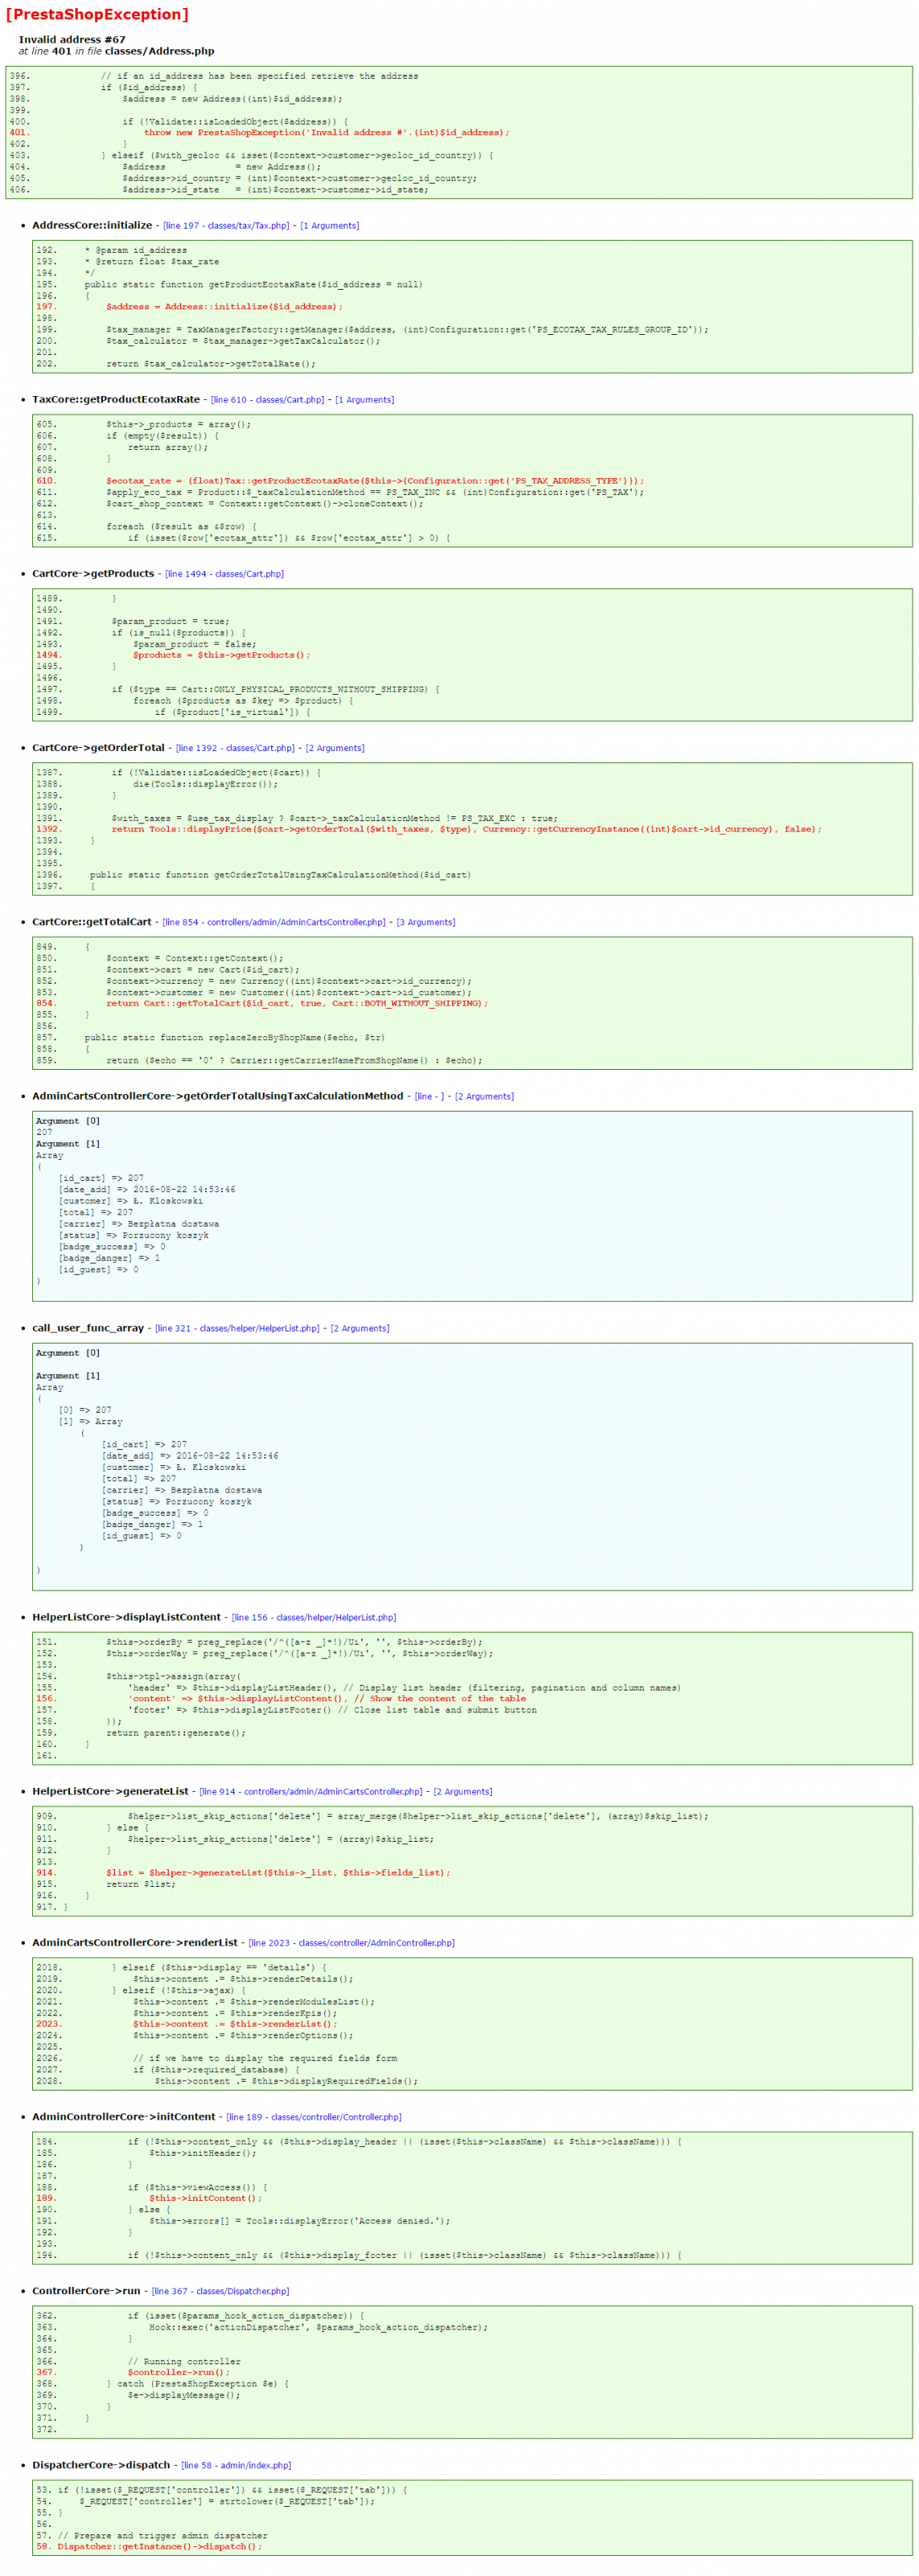Click the '[1] => Array' argument entry
This screenshot has height=2576, width=919.
click(89, 1420)
